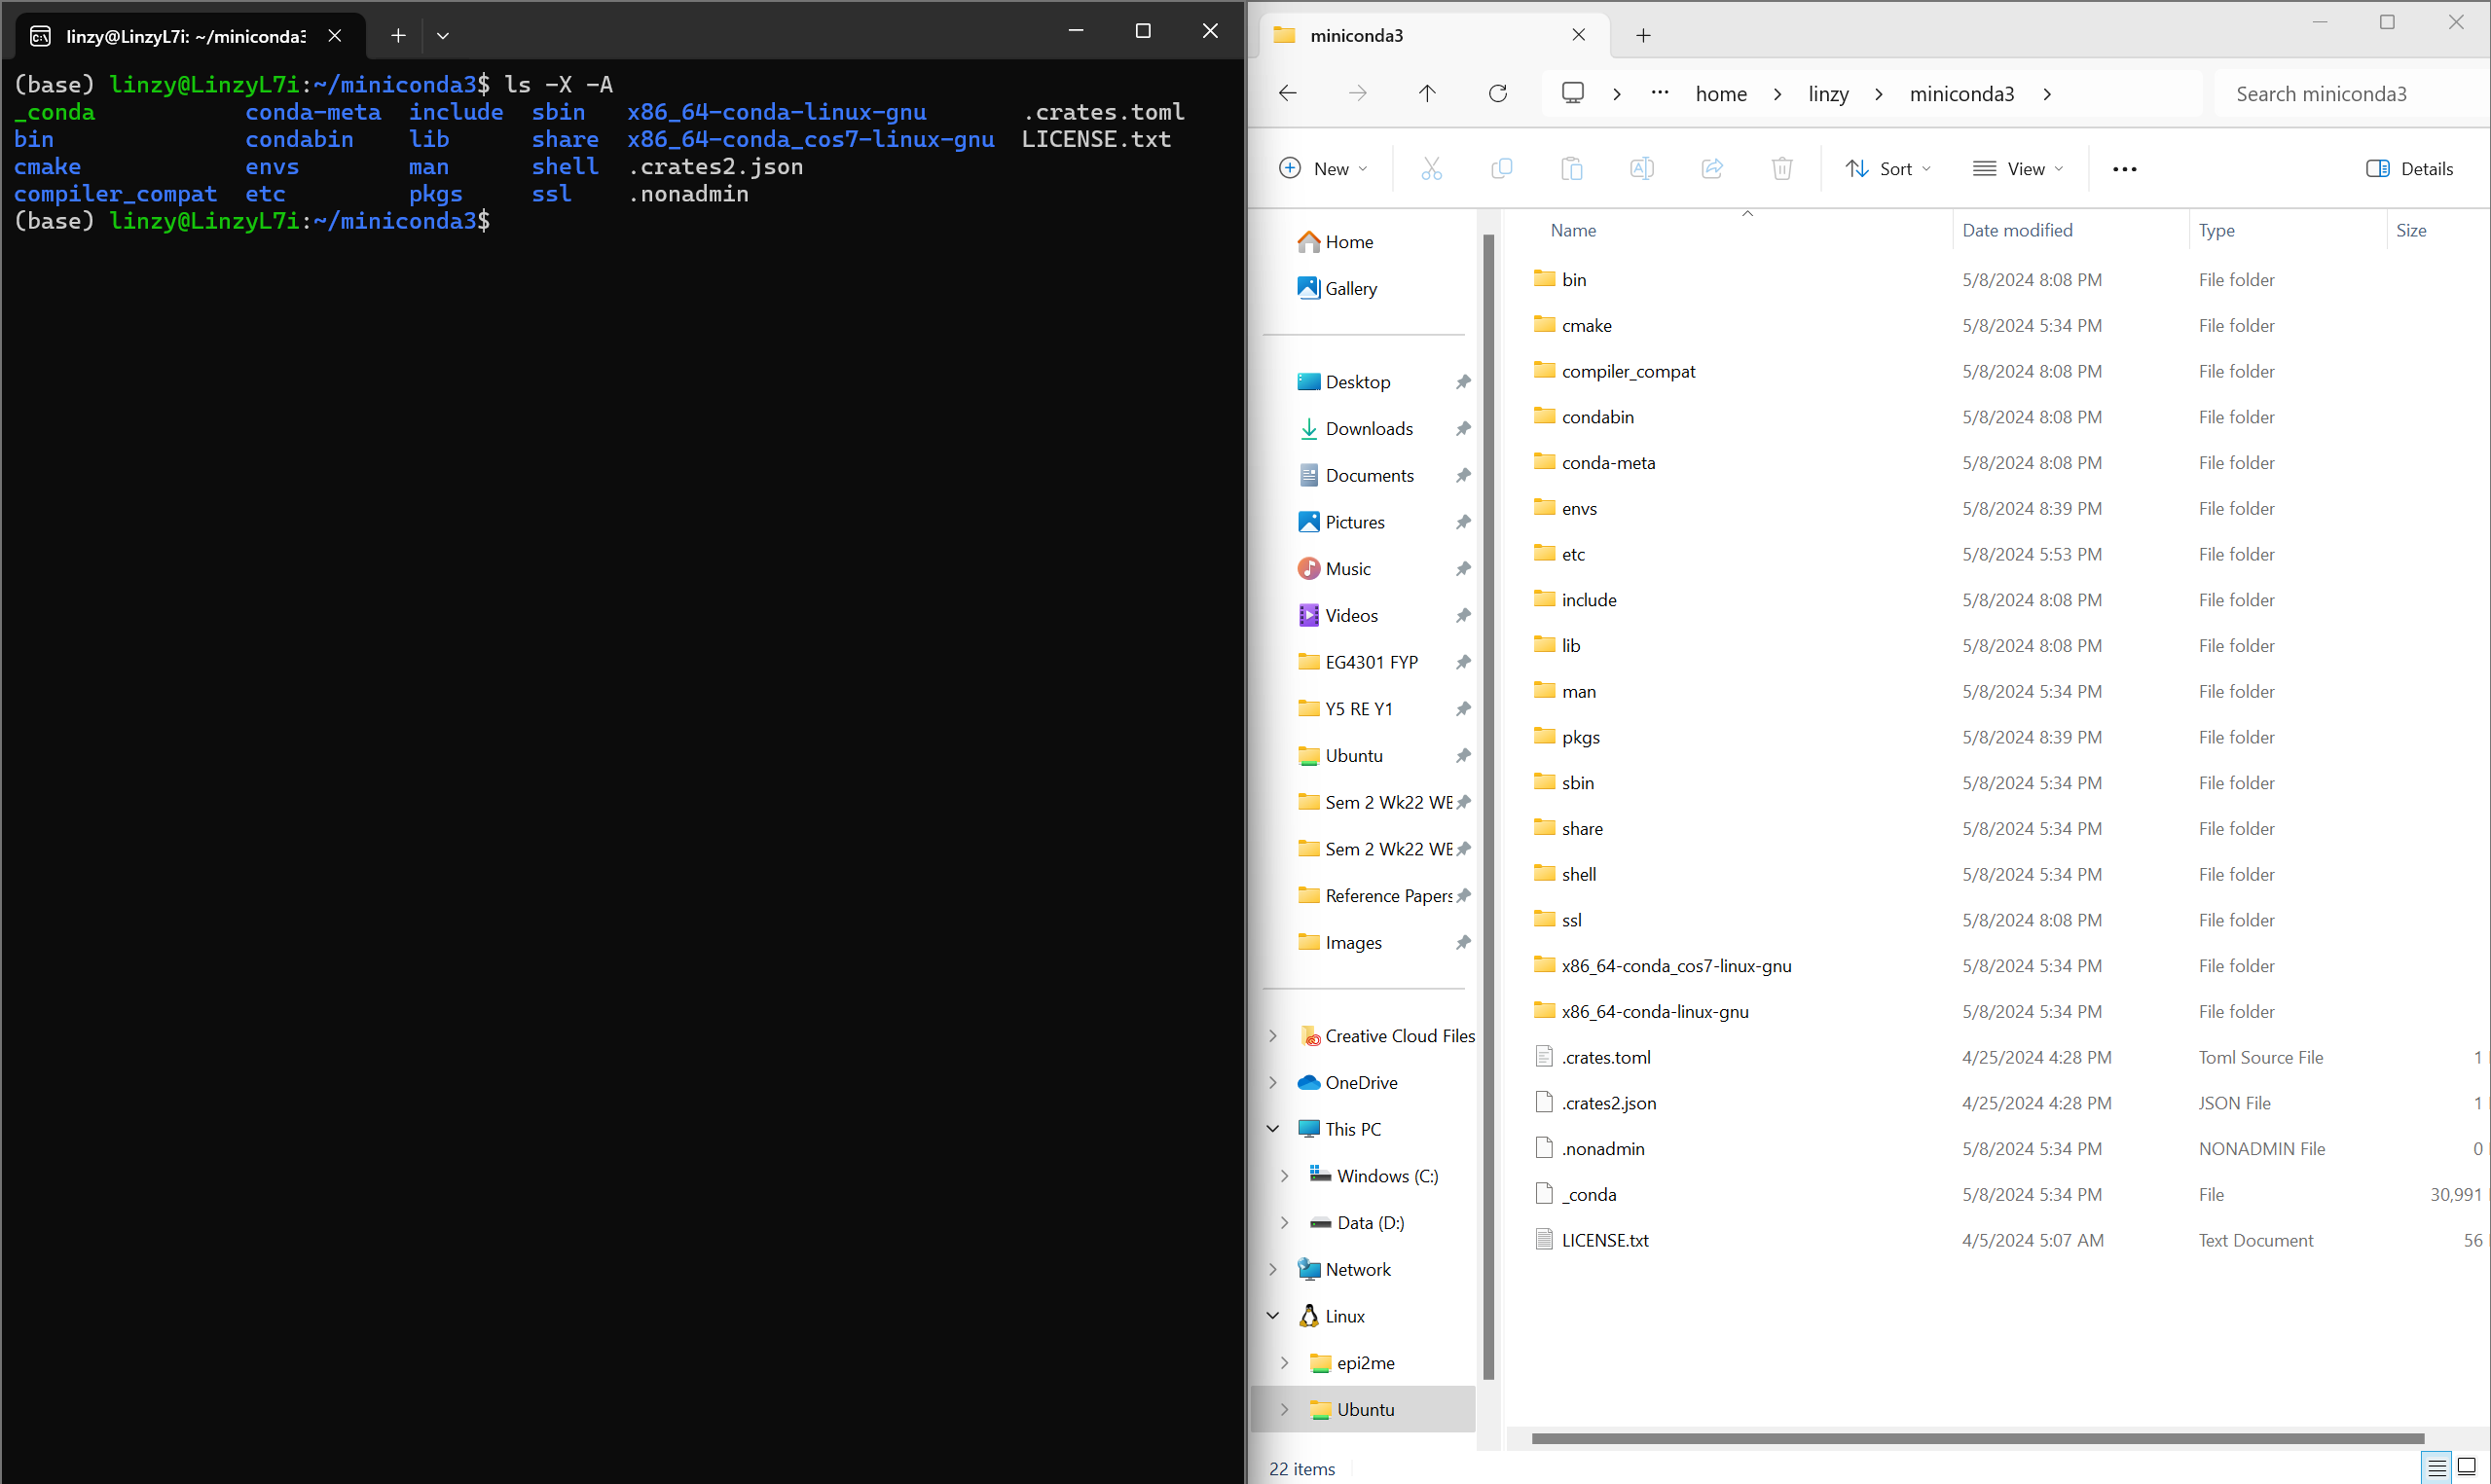Expand Data (D:) drive in tree

click(1284, 1223)
